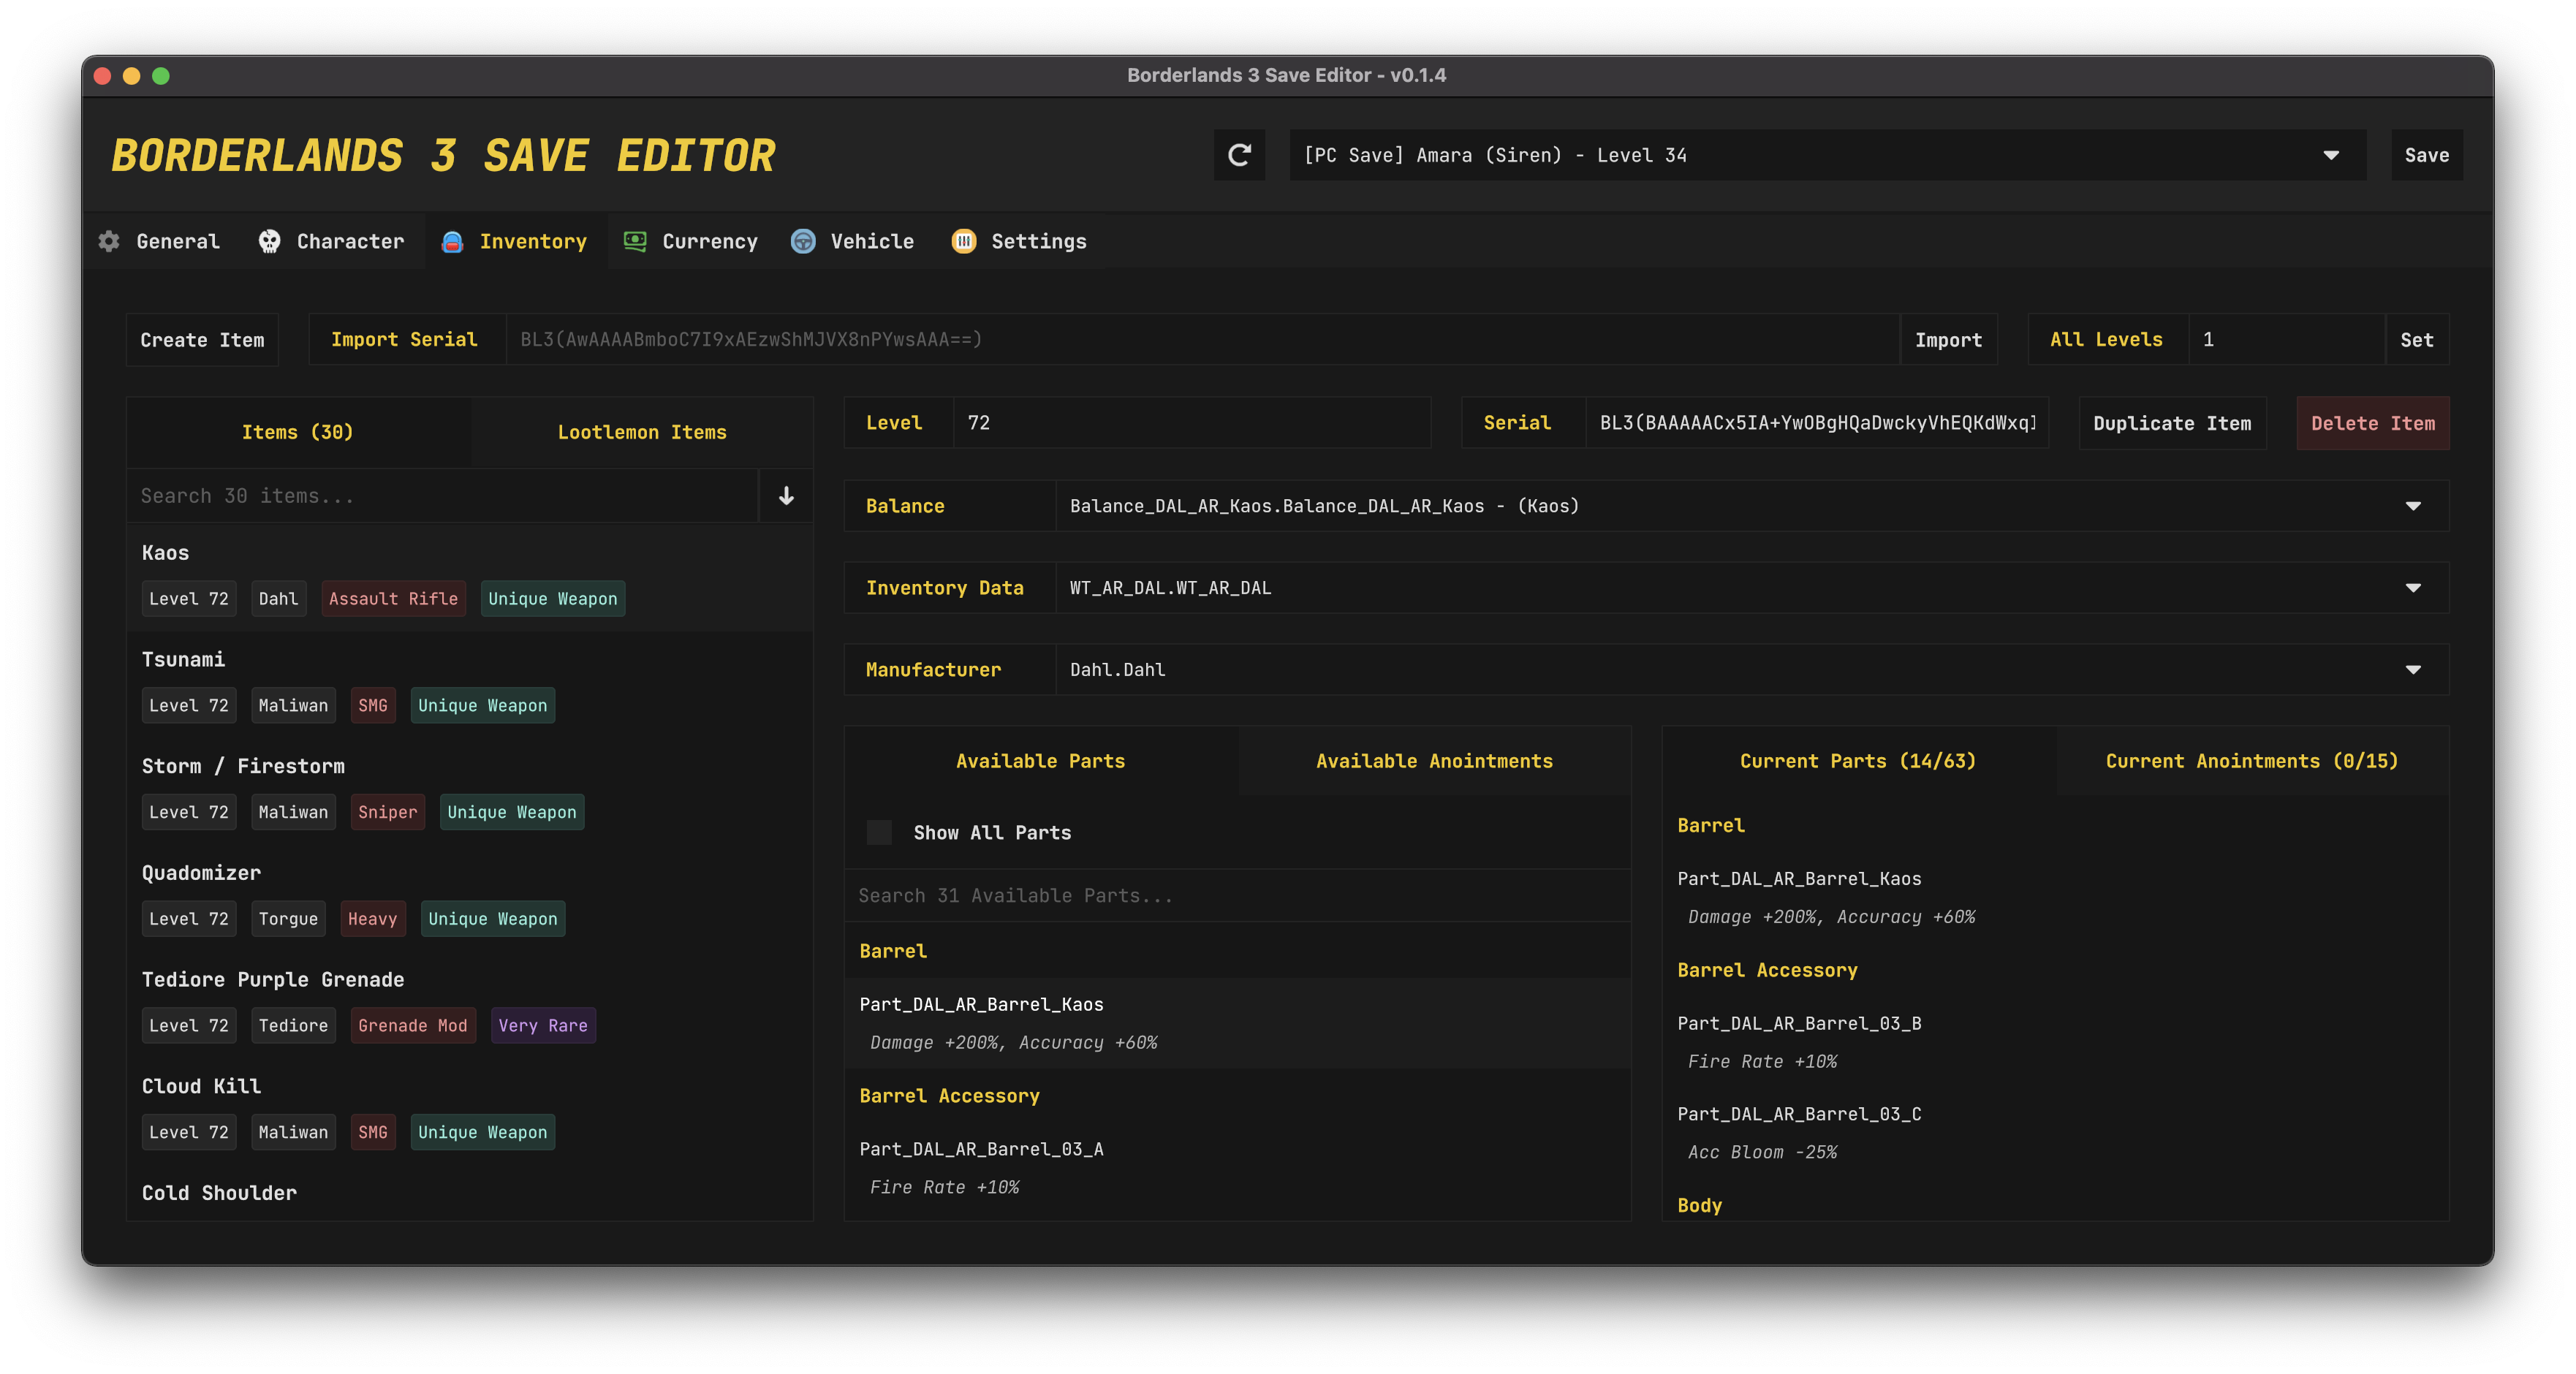The height and width of the screenshot is (1374, 2576).
Task: Add available part Part_DAL_AR_Barrel_Kaos
Action: pyautogui.click(x=1238, y=1023)
